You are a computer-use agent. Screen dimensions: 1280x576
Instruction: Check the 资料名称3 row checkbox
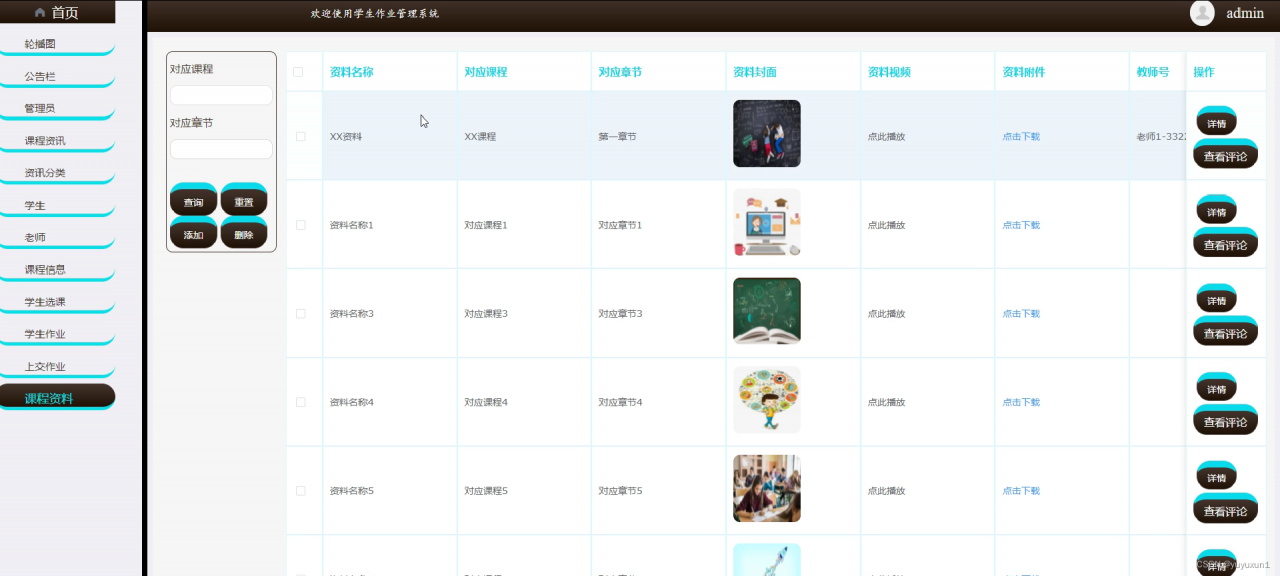click(x=301, y=313)
